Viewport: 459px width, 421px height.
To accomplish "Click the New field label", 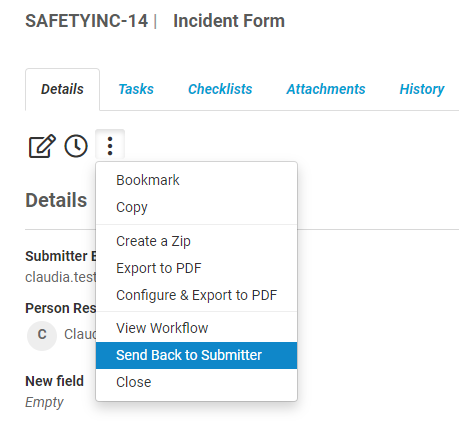I will (x=55, y=381).
